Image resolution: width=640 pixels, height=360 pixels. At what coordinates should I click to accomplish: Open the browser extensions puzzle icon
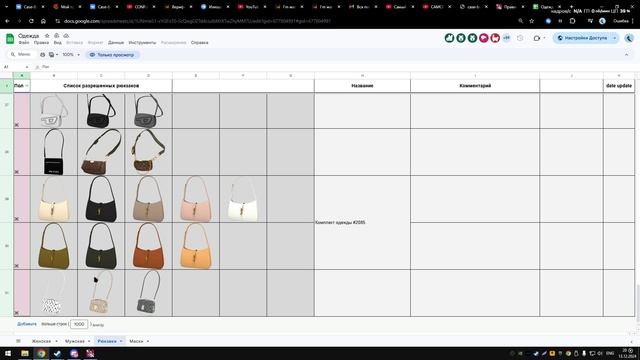click(x=573, y=21)
